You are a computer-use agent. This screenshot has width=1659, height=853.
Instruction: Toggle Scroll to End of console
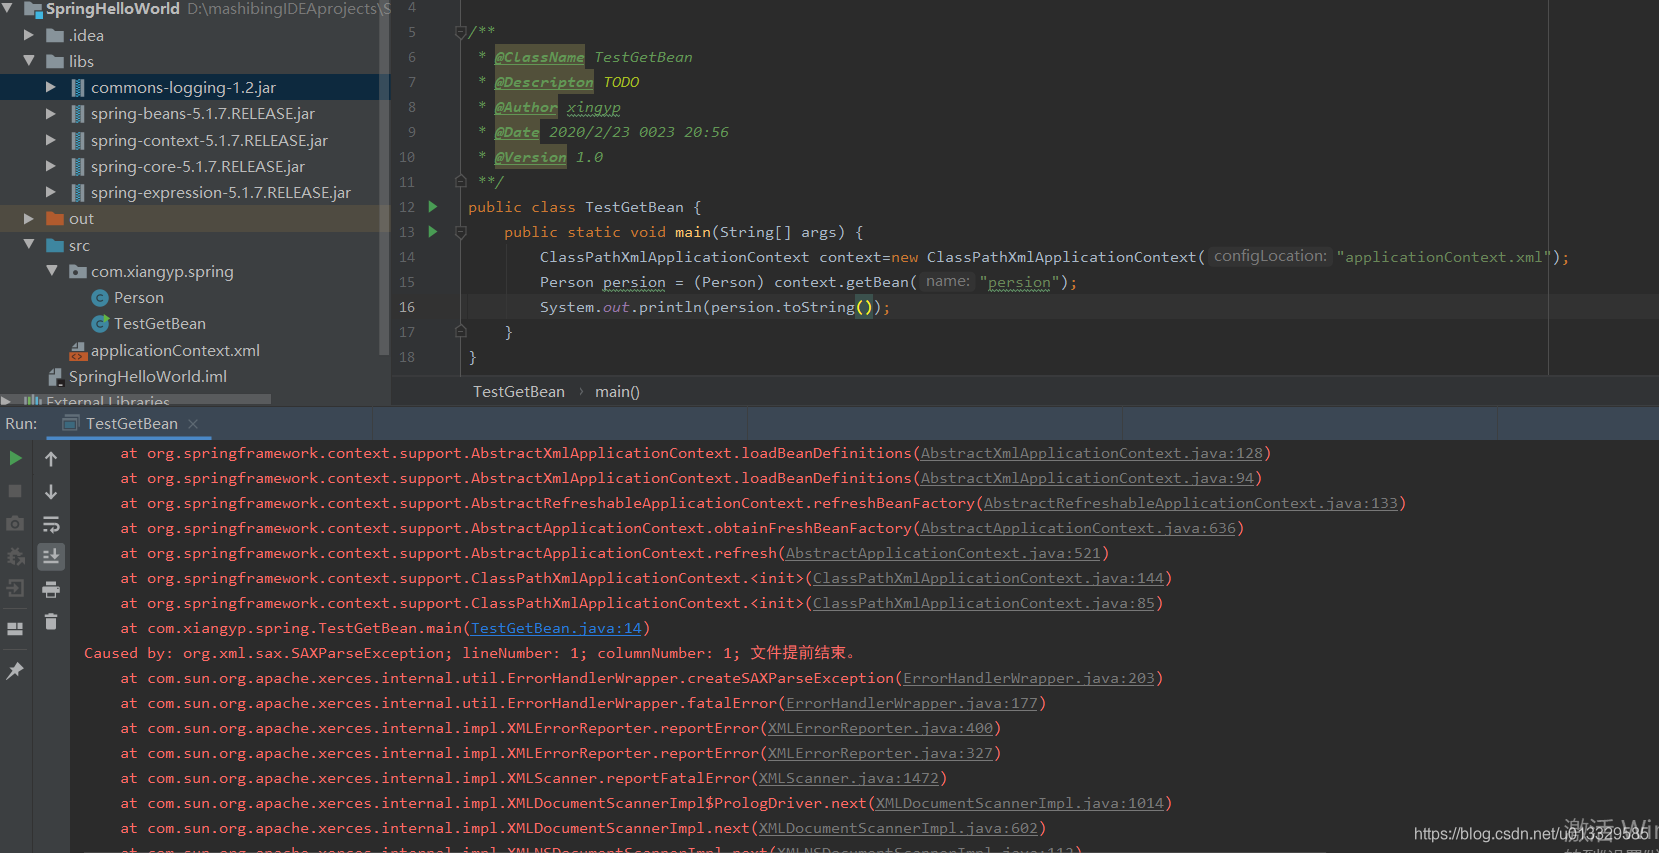pos(51,556)
